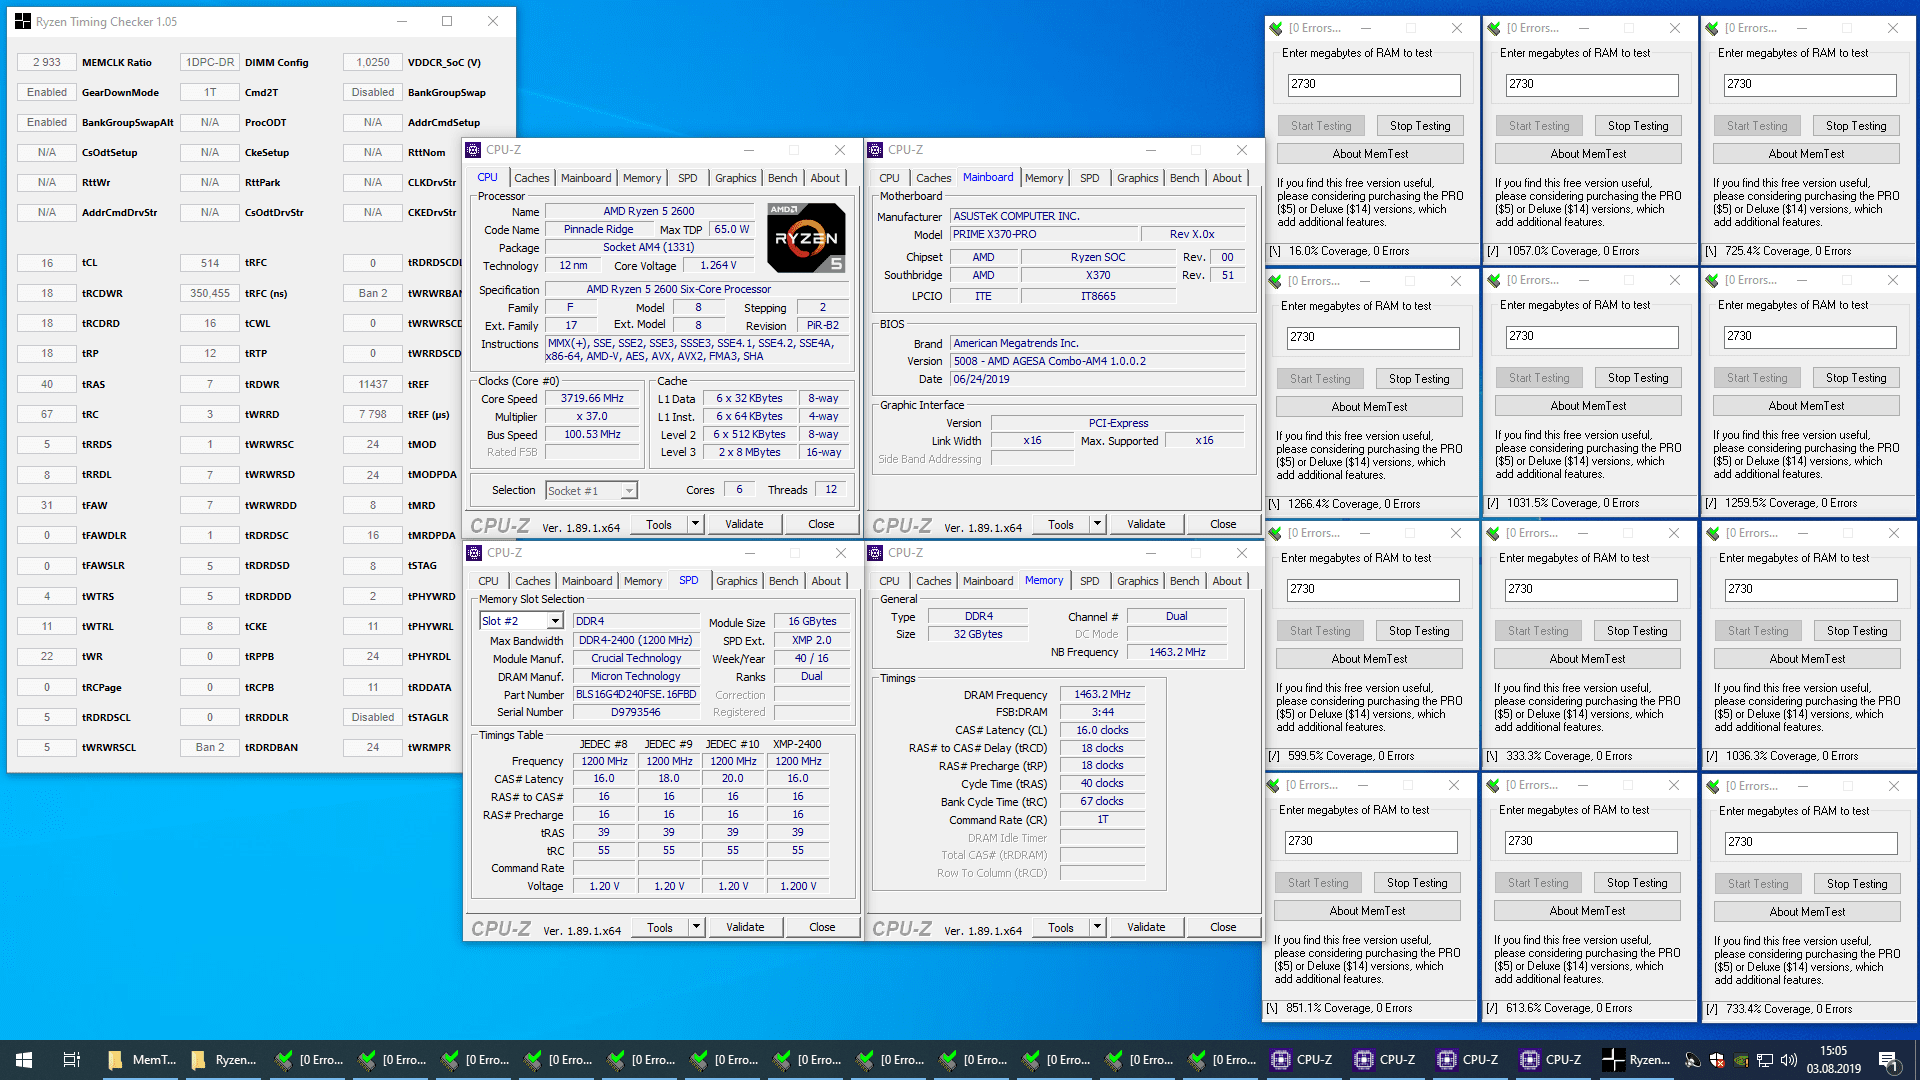The image size is (1920, 1080).
Task: Expand Tools arrow in CPU-Z SPD window
Action: coord(696,927)
